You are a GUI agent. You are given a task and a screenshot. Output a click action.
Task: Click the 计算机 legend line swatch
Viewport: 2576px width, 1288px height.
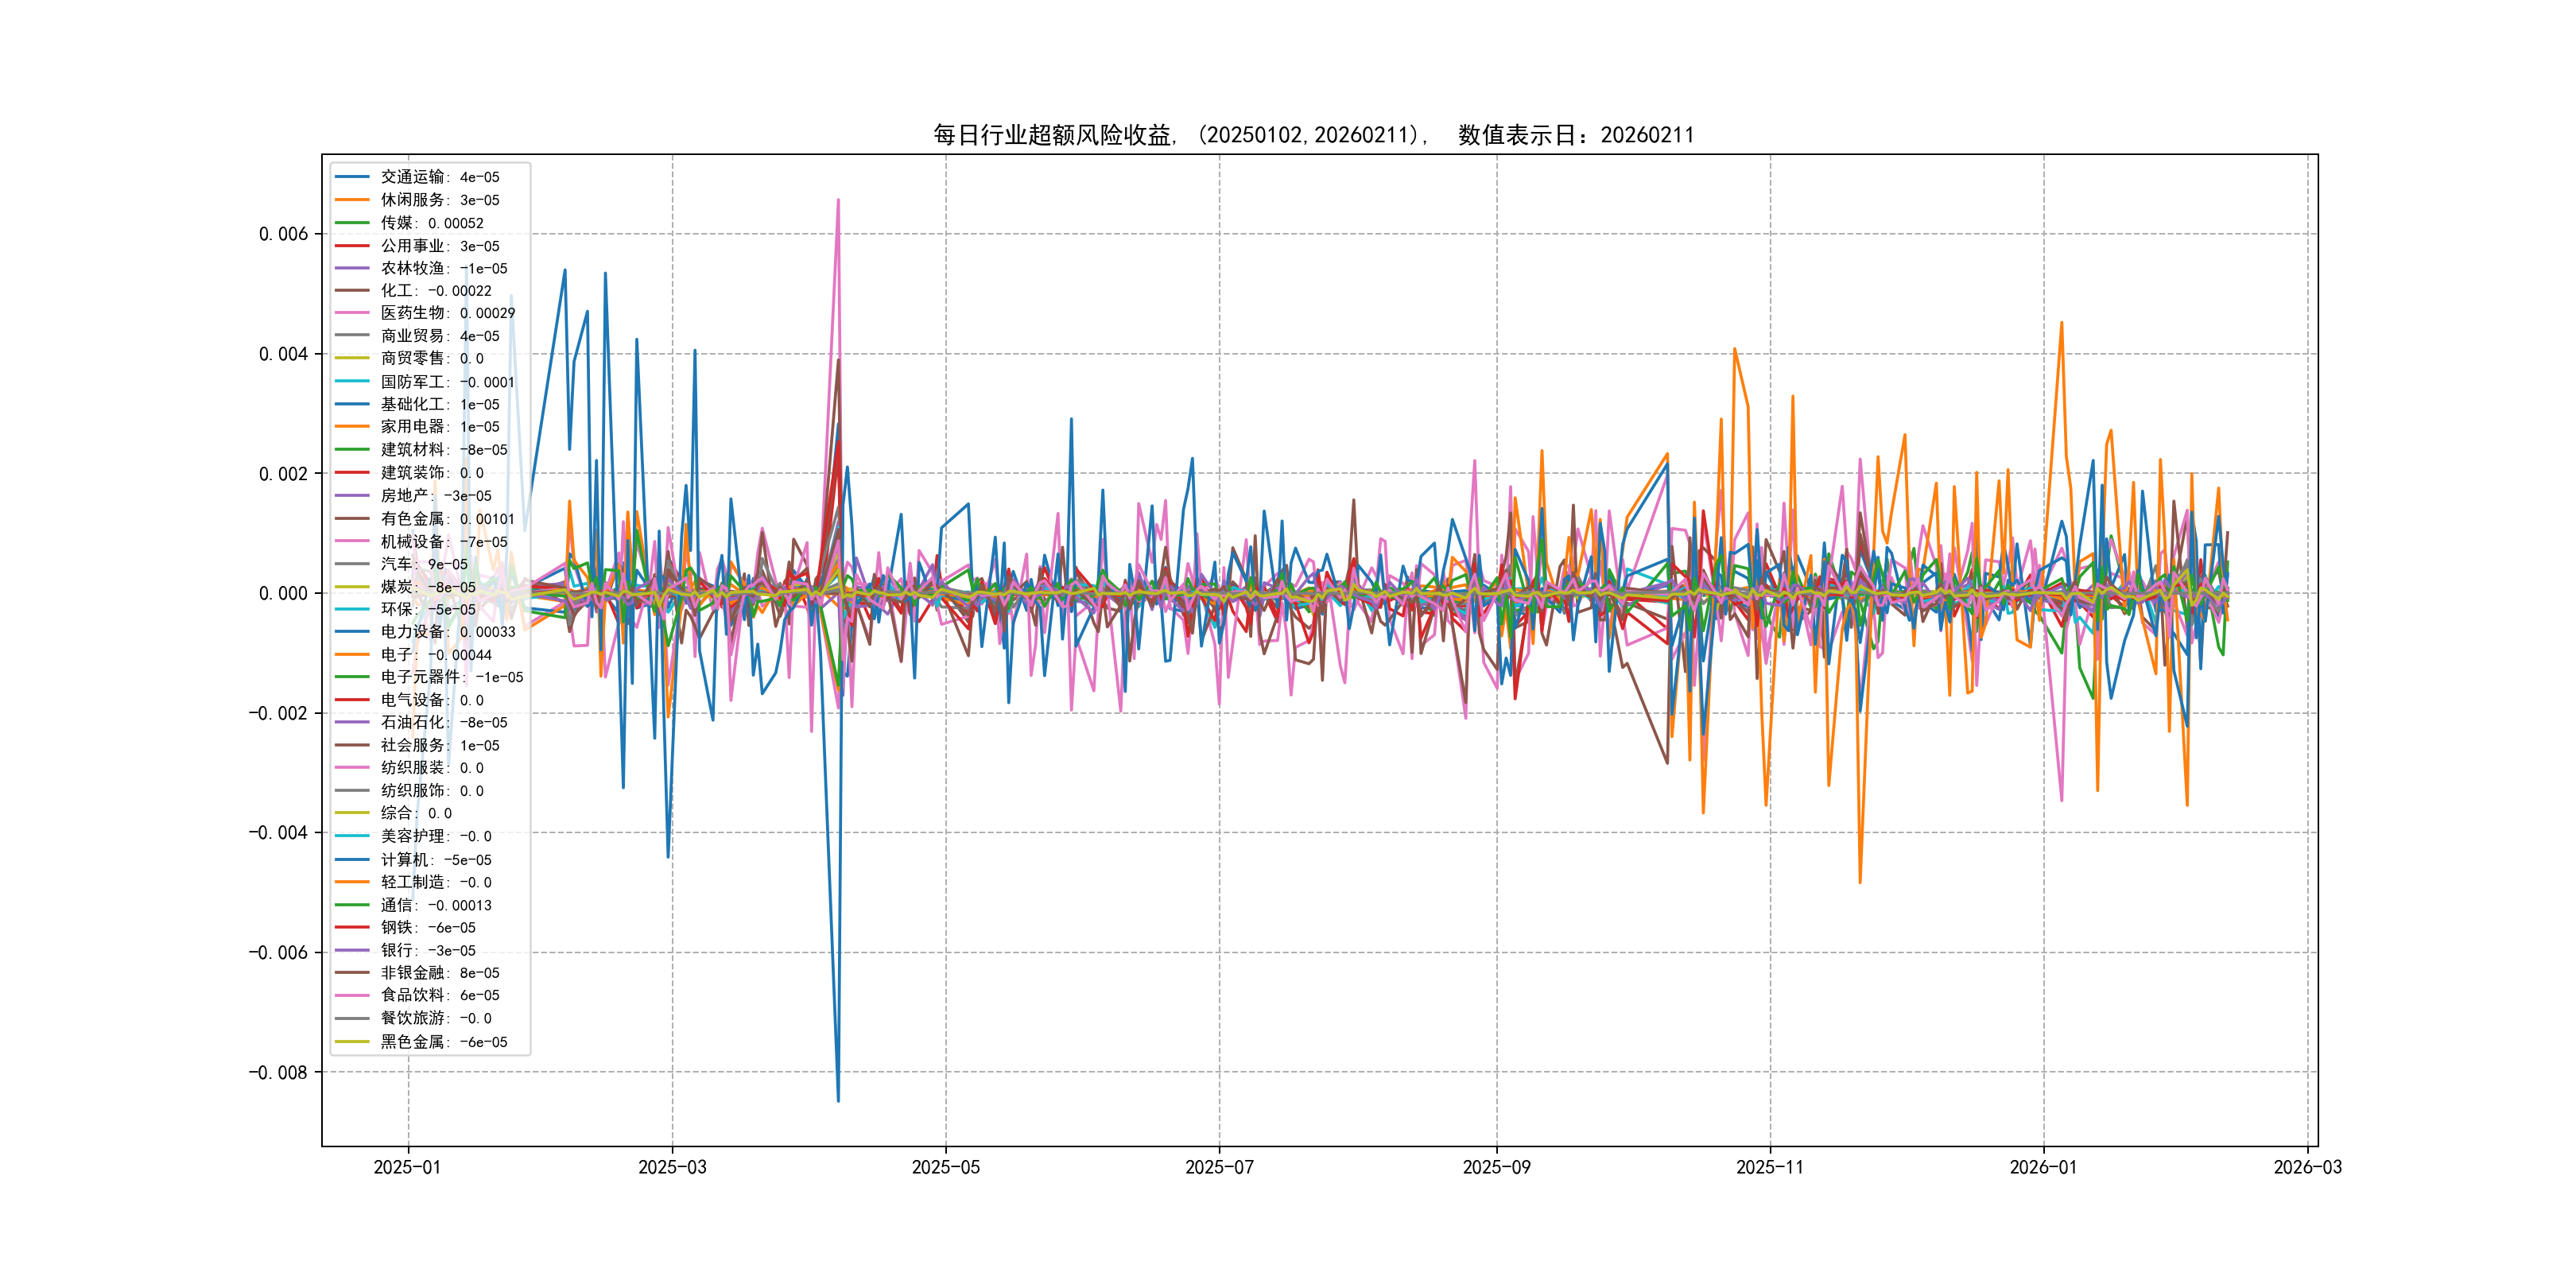click(x=352, y=859)
